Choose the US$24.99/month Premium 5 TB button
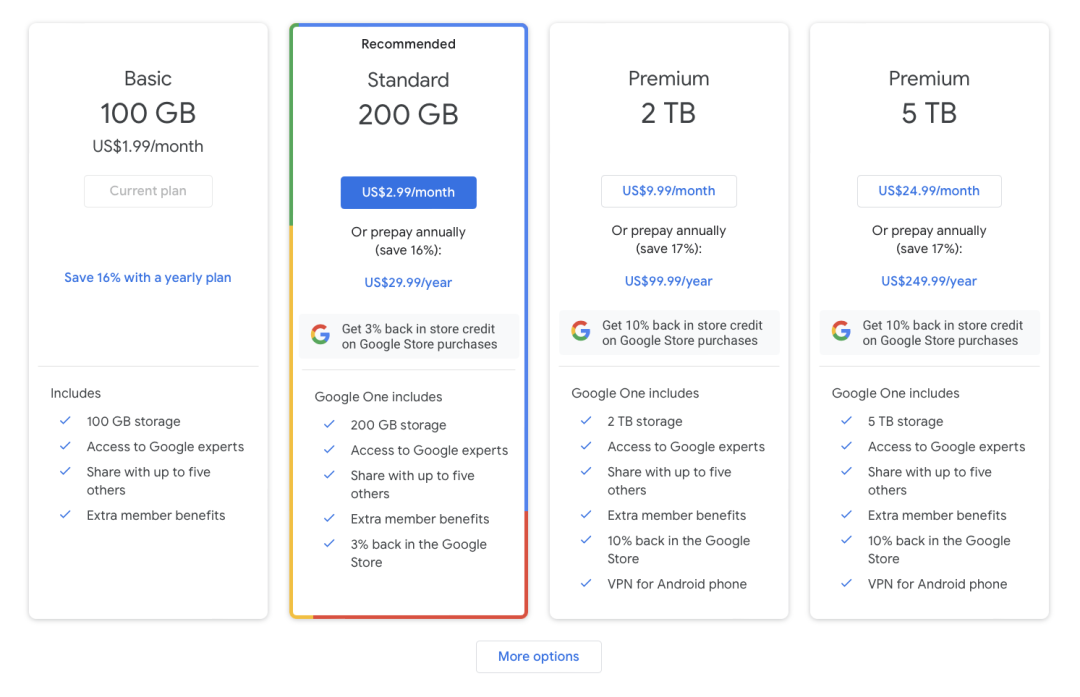Viewport: 1080px width, 697px height. (929, 191)
